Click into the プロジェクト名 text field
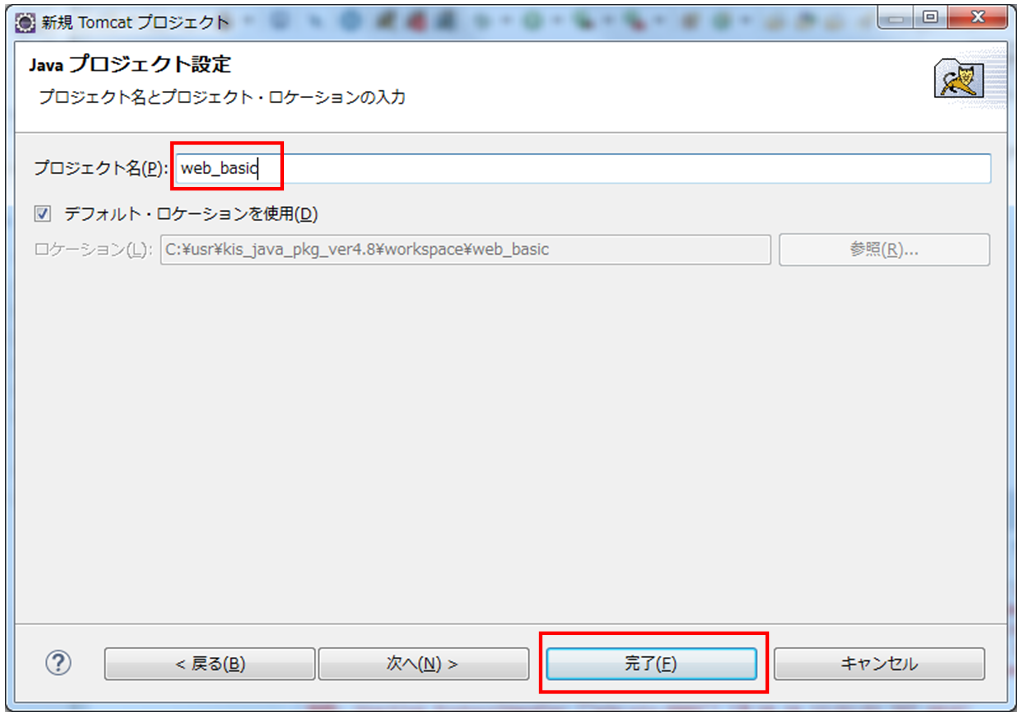Screen dimensions: 1023x720 pyautogui.click(x=582, y=168)
